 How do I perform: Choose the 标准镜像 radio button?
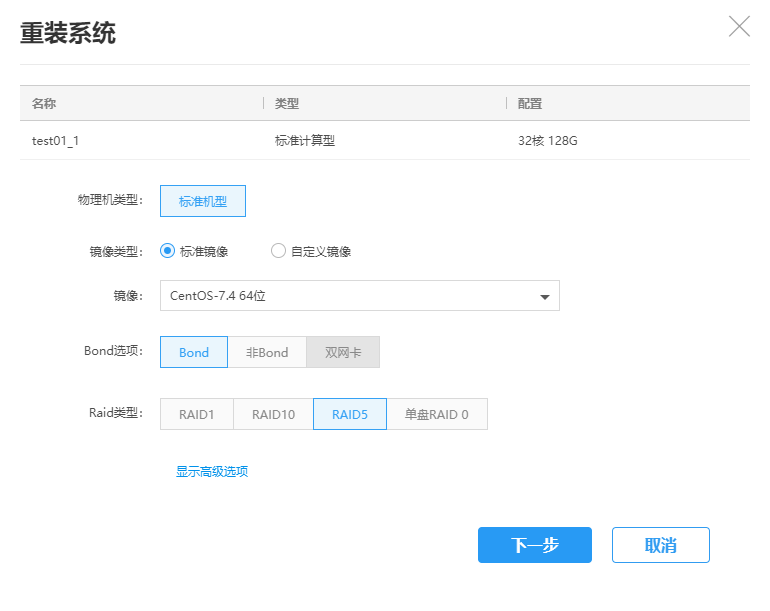(x=168, y=251)
